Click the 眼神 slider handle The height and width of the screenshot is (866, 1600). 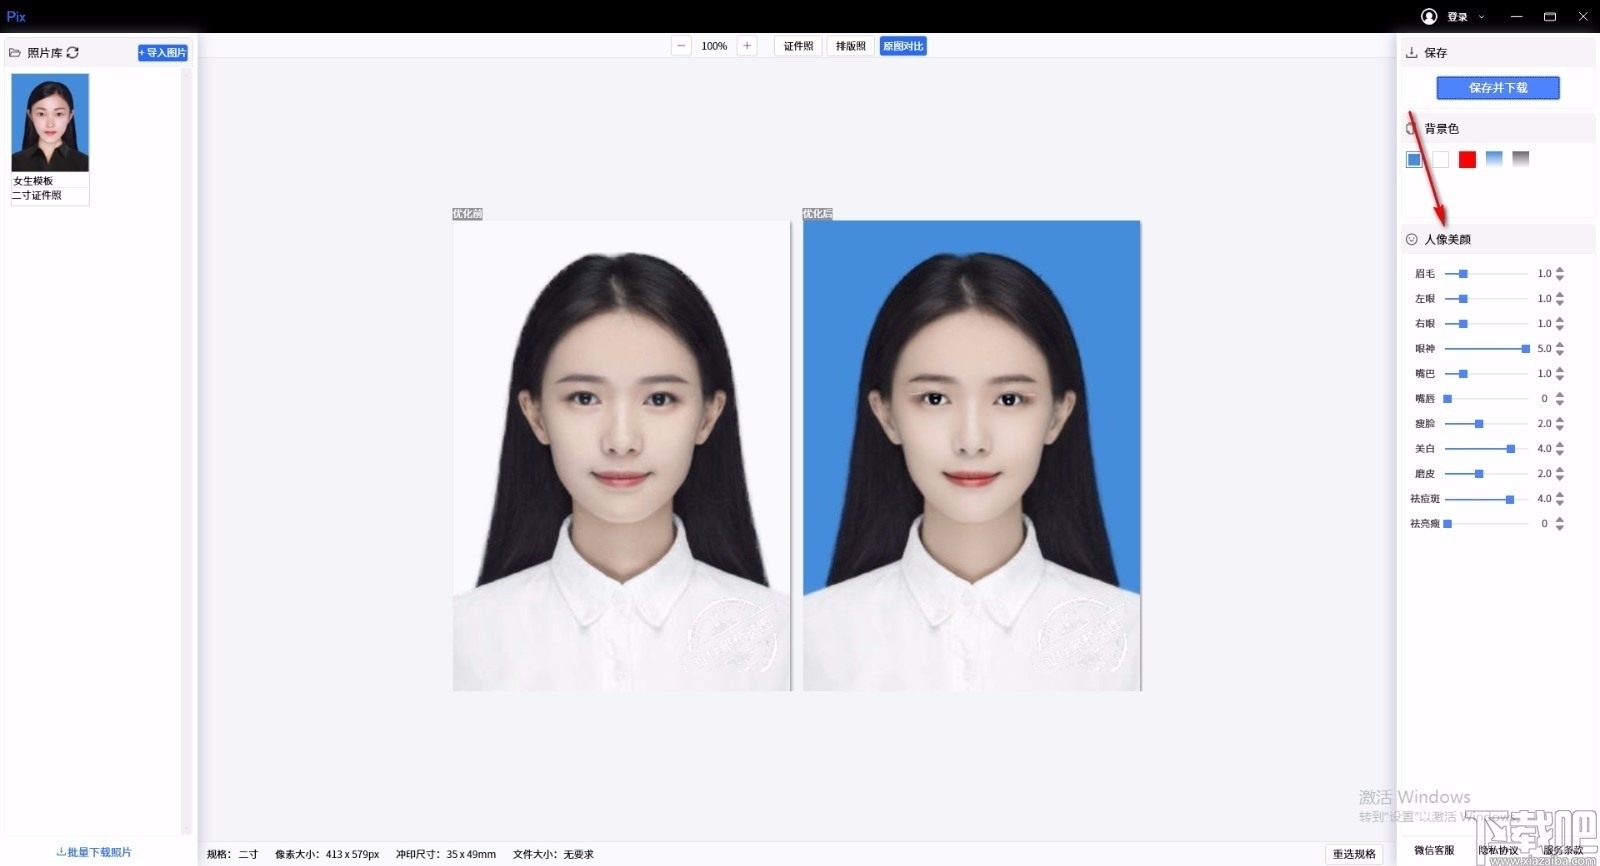coord(1526,349)
